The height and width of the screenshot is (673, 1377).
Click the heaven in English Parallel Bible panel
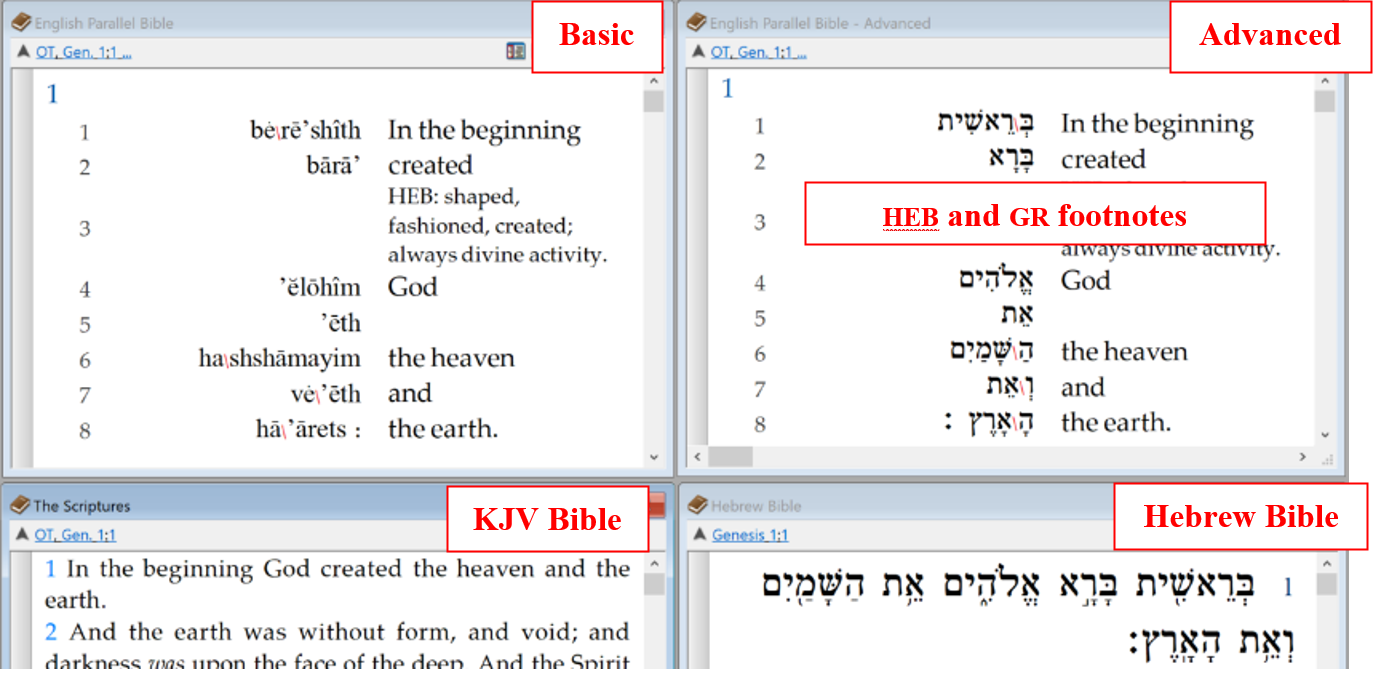[x=451, y=358]
